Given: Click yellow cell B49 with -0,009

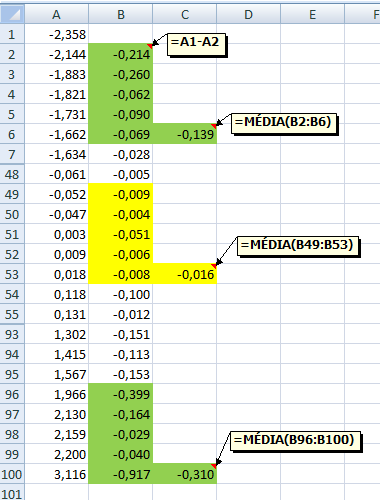Looking at the screenshot, I should point(121,194).
